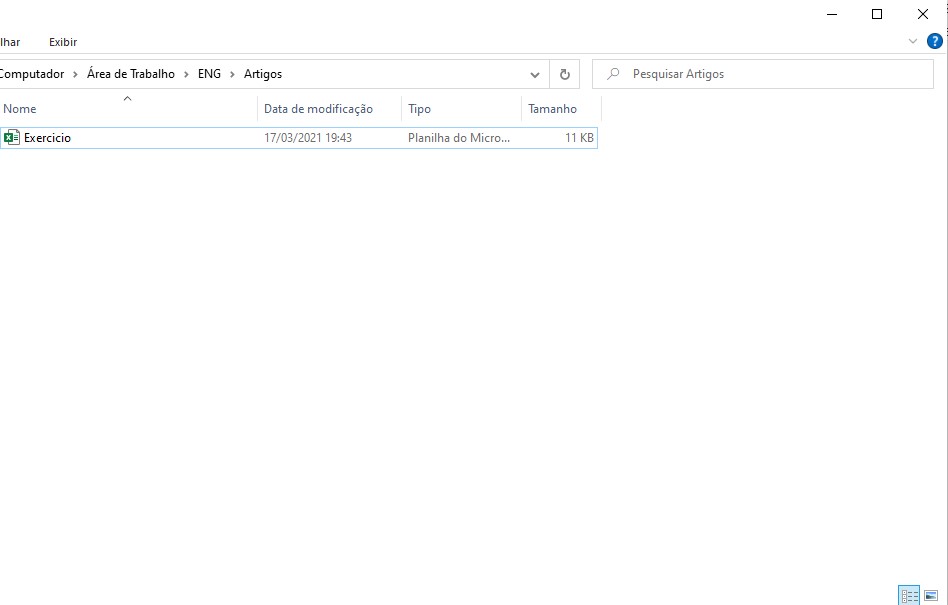
Task: Maximize the File Explorer window
Action: point(877,14)
